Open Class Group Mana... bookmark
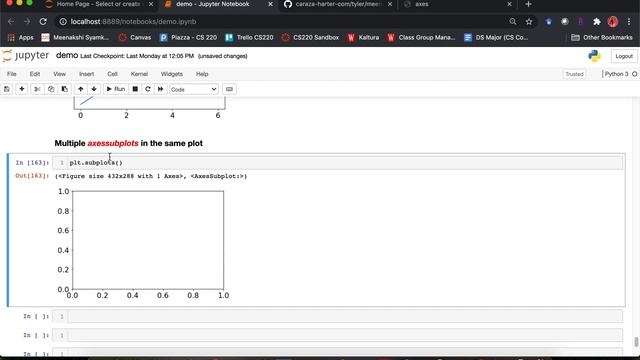 point(421,38)
